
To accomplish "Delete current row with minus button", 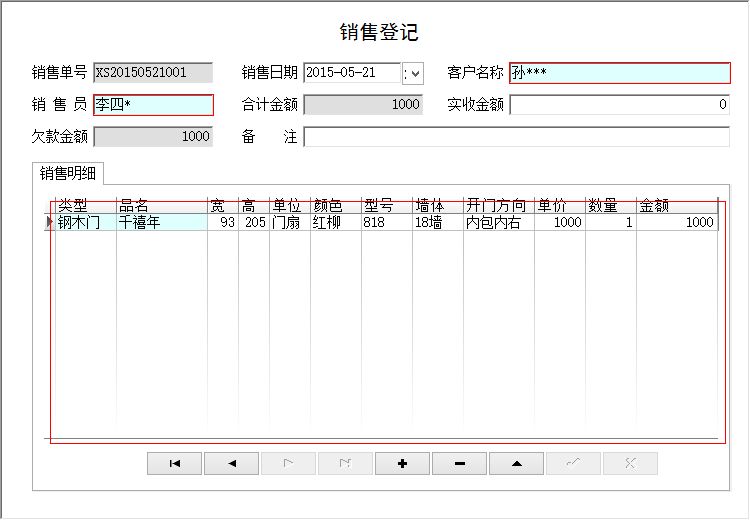I will click(459, 463).
